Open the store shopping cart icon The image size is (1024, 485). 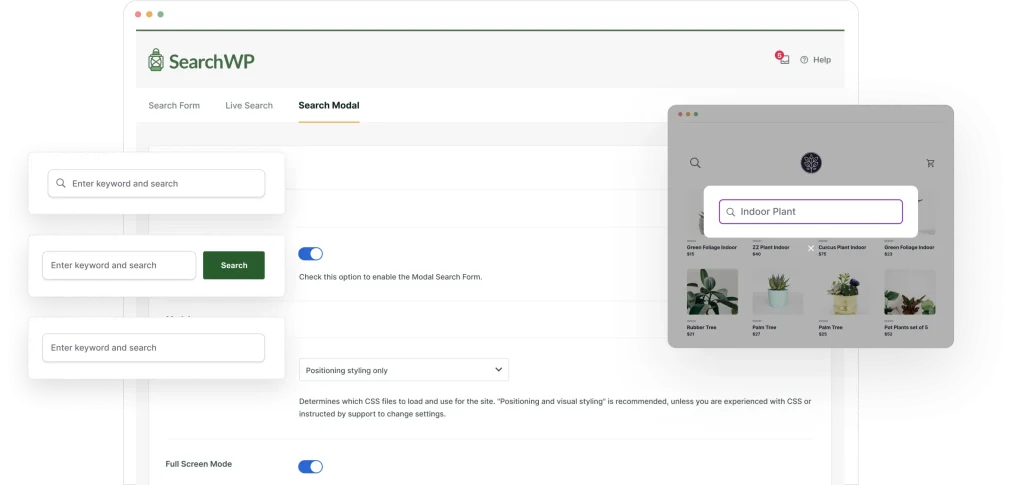coord(930,163)
